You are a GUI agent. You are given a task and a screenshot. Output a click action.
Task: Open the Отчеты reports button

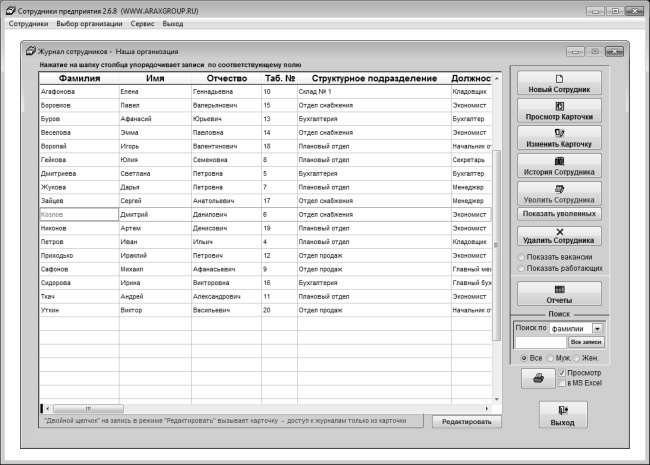tap(559, 294)
